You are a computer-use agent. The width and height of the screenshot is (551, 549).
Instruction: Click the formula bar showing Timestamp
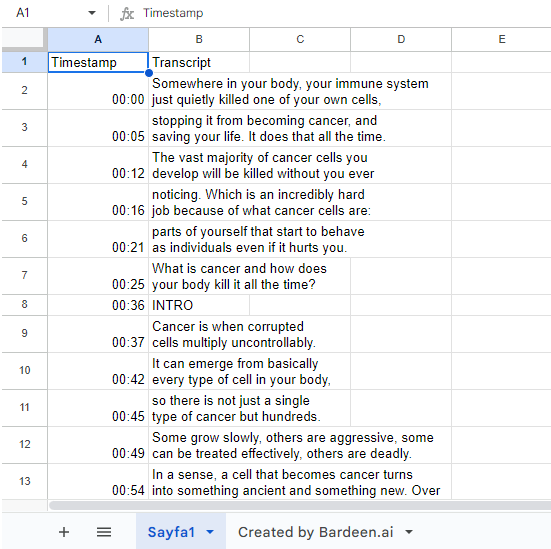coord(344,13)
